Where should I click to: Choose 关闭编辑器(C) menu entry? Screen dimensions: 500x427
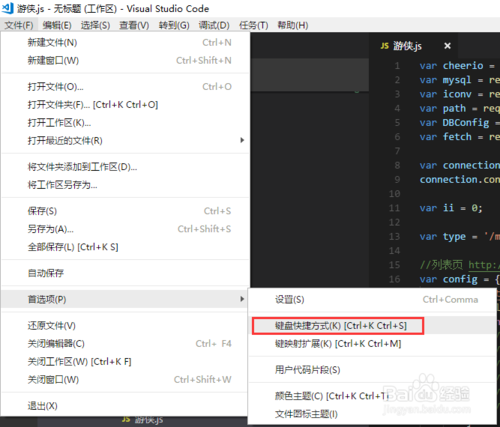tap(125, 344)
